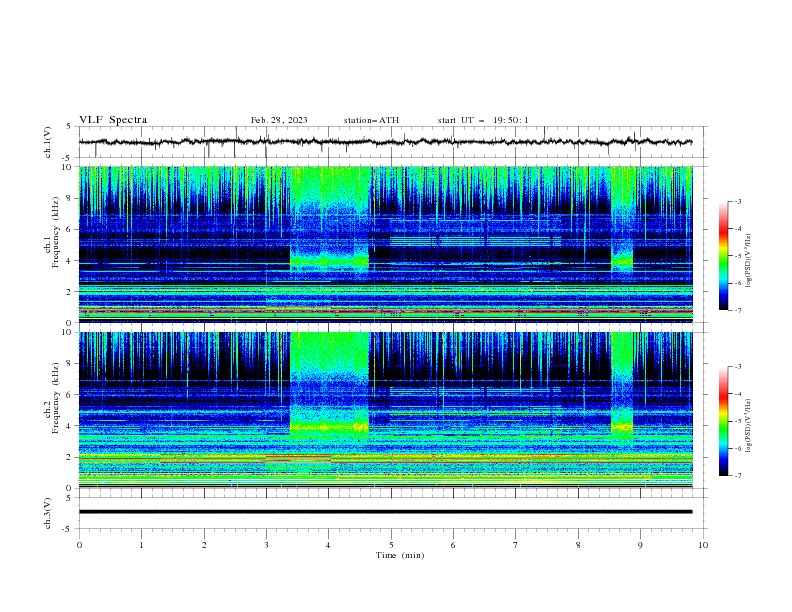
Task: Click the "VLF Spectra" title text
Action: (x=113, y=120)
